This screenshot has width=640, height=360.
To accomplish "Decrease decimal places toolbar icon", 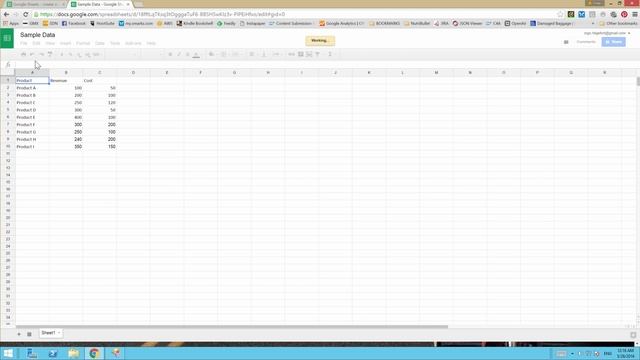I will pos(79,54).
